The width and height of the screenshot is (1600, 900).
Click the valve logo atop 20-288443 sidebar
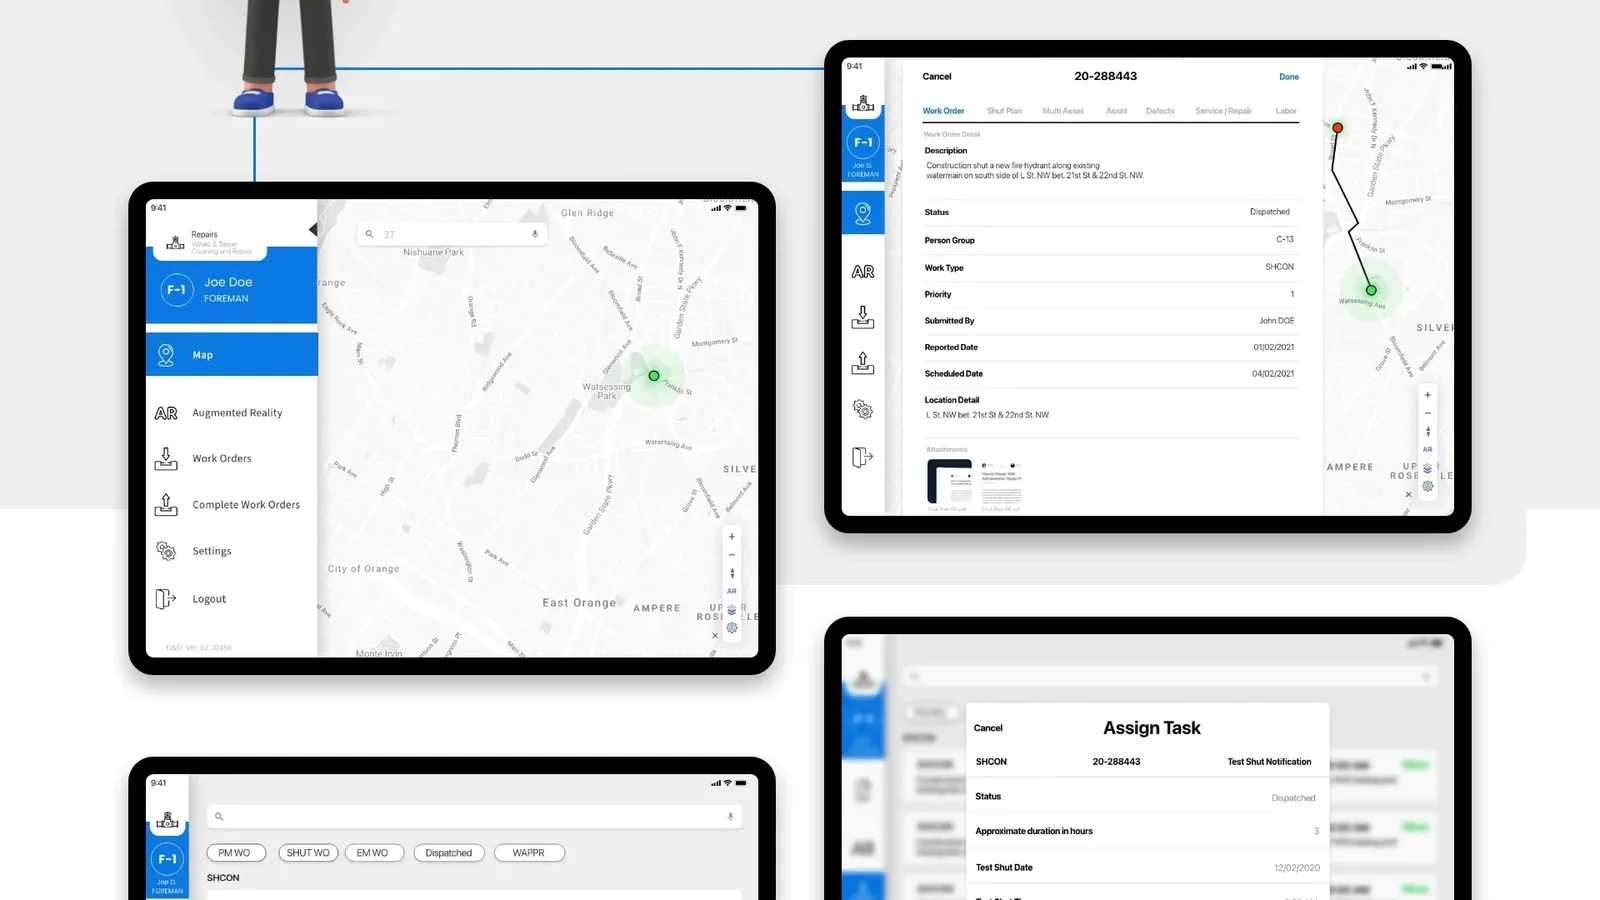(863, 104)
